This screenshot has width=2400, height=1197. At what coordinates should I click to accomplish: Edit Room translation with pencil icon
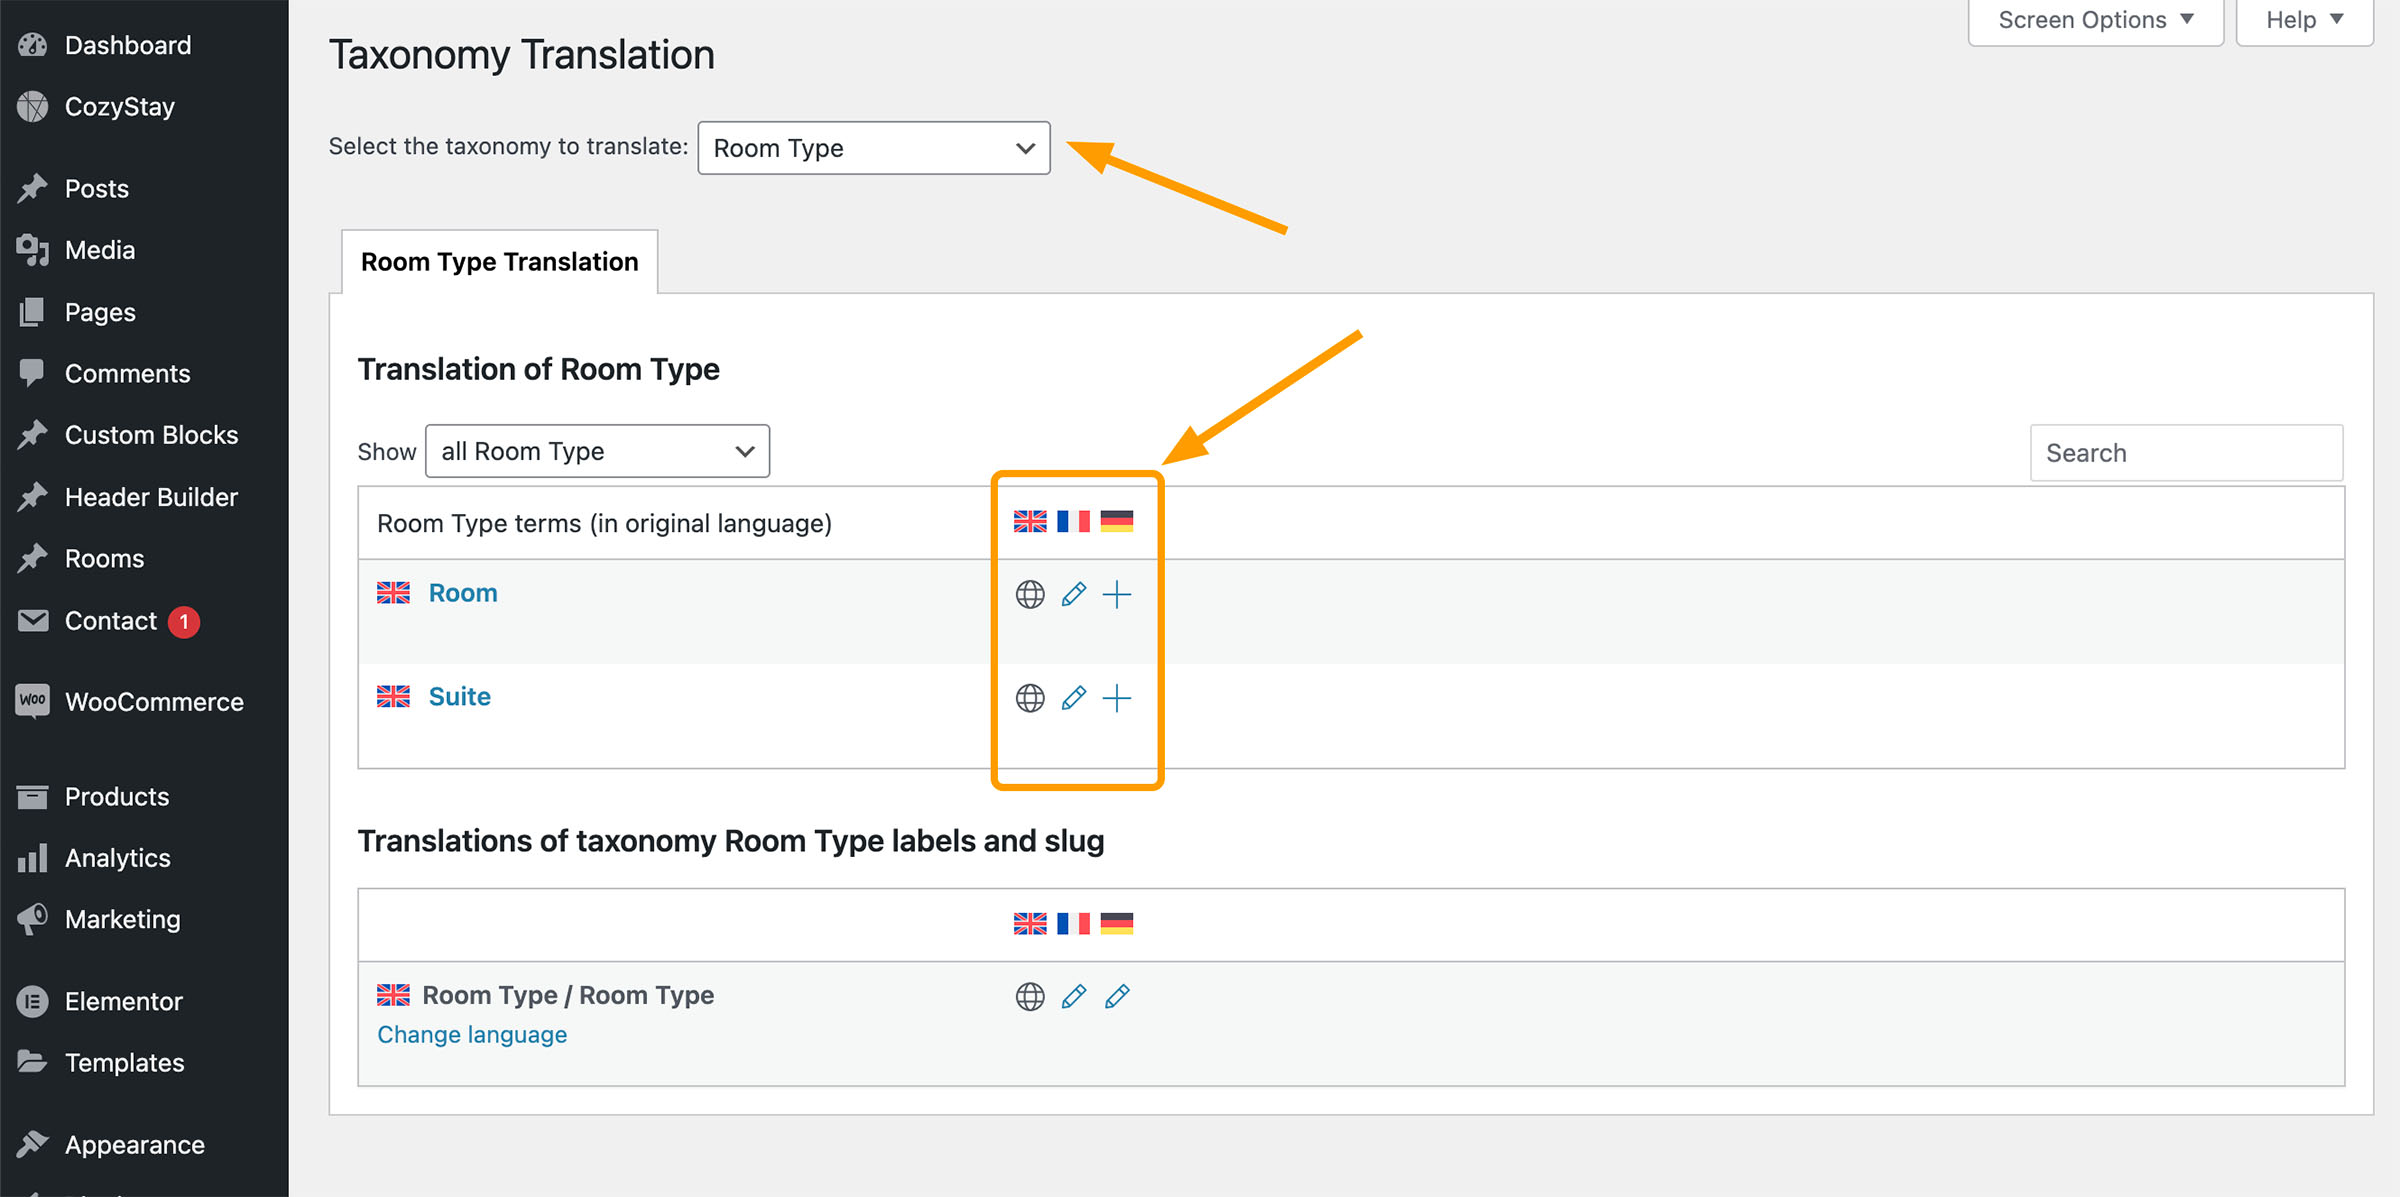tap(1073, 595)
